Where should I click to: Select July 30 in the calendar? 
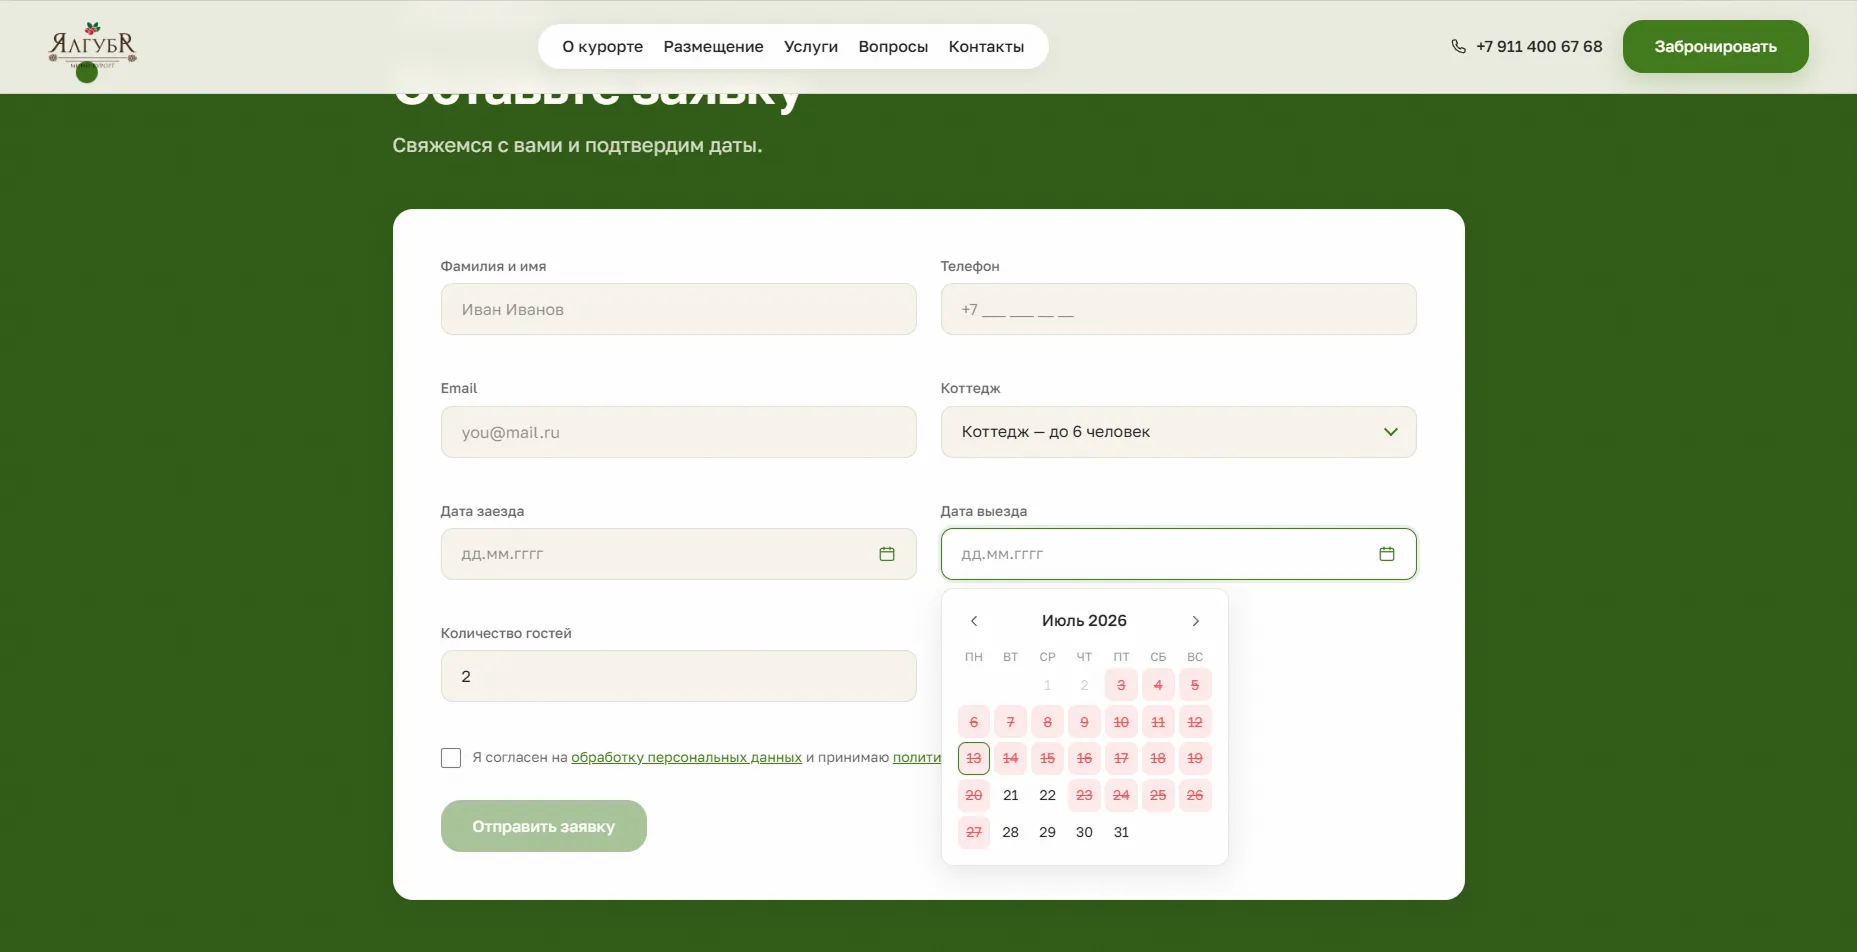click(x=1084, y=832)
